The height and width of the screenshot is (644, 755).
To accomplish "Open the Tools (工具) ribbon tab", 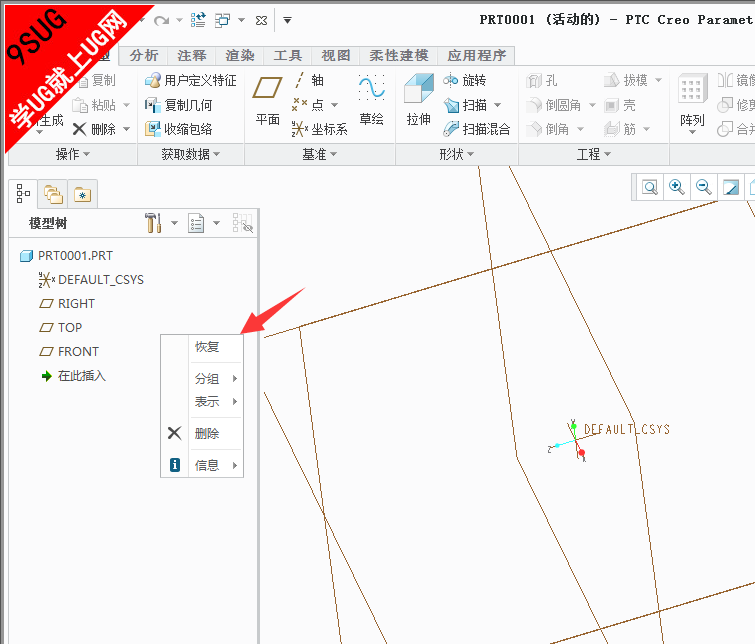I will coord(287,55).
